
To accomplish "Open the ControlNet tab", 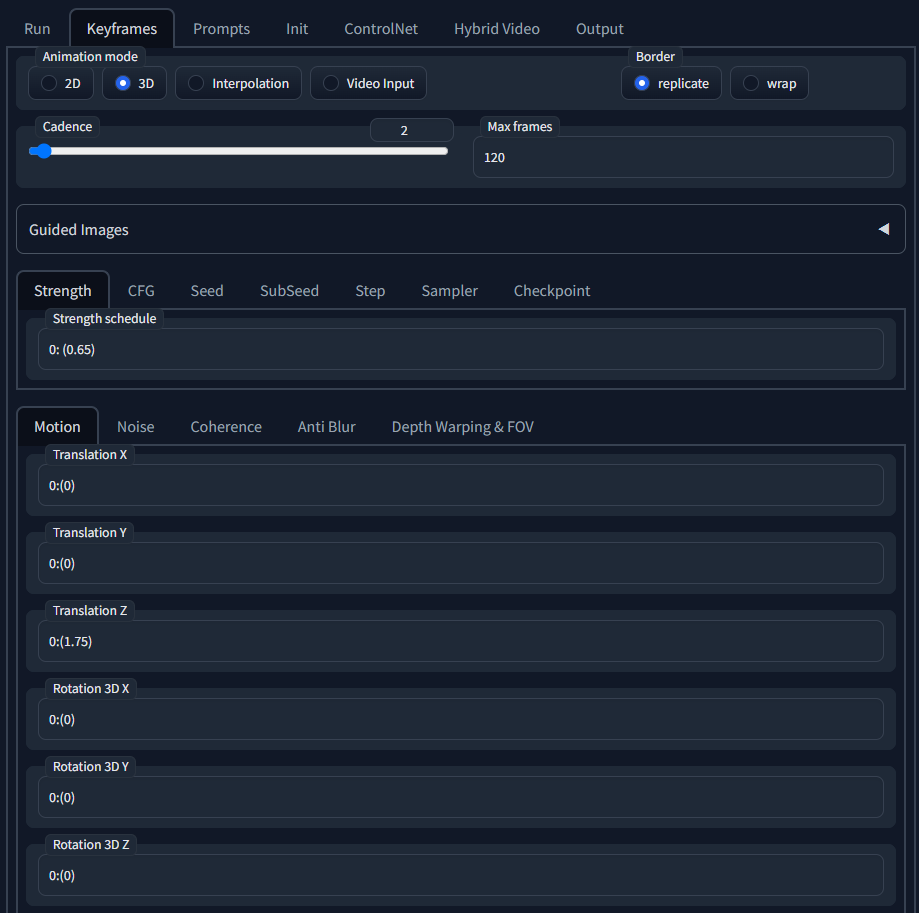I will tap(381, 29).
